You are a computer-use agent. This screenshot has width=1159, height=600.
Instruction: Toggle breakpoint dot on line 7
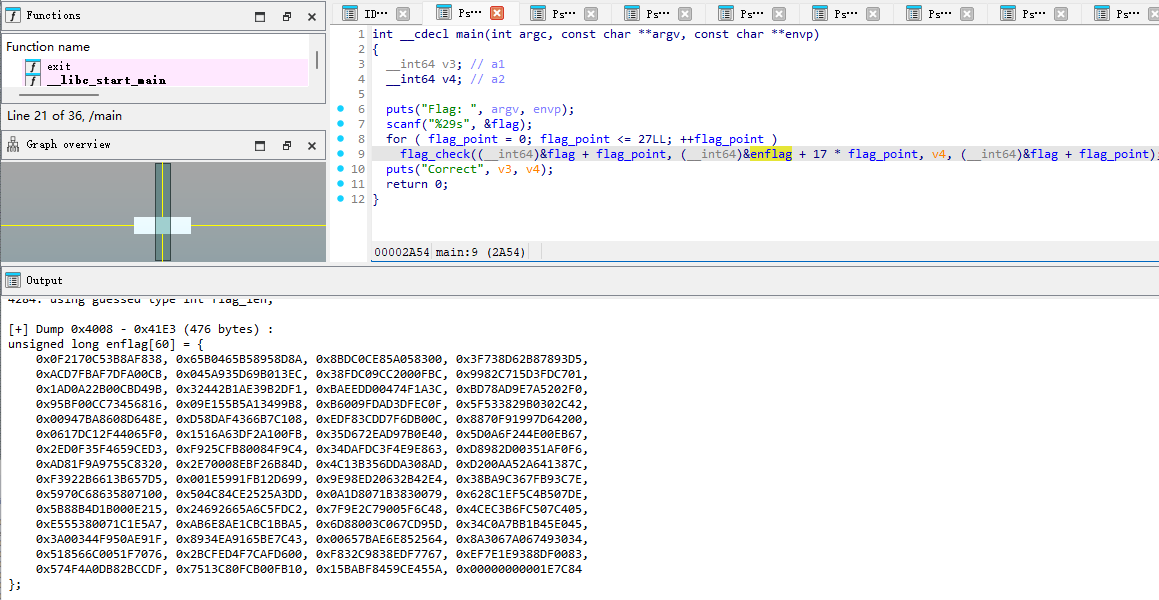click(341, 123)
